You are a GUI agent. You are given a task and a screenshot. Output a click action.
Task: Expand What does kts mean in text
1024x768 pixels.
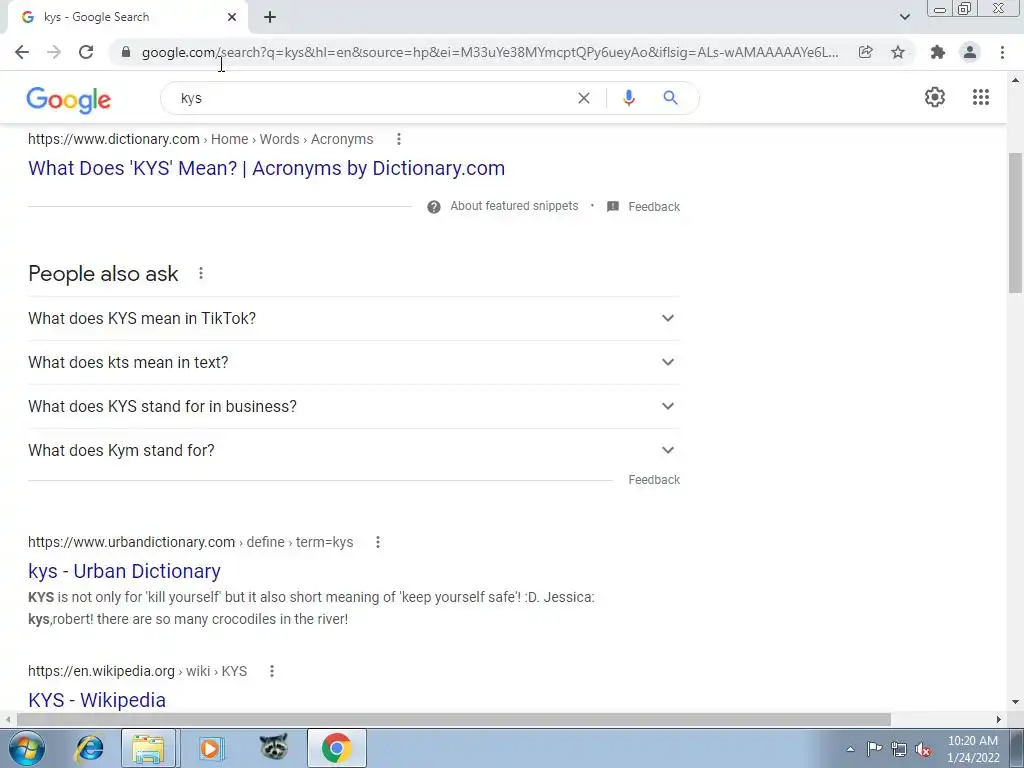353,362
